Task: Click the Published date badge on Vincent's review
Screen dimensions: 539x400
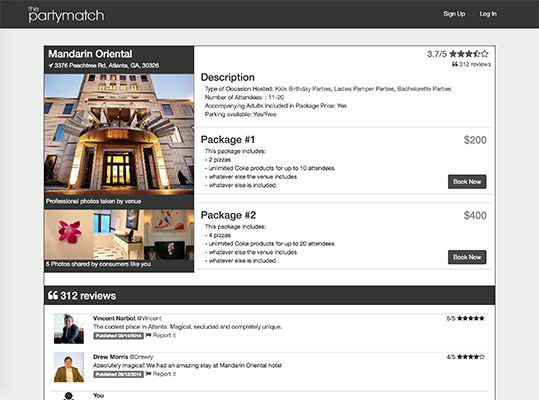Action: [118, 336]
